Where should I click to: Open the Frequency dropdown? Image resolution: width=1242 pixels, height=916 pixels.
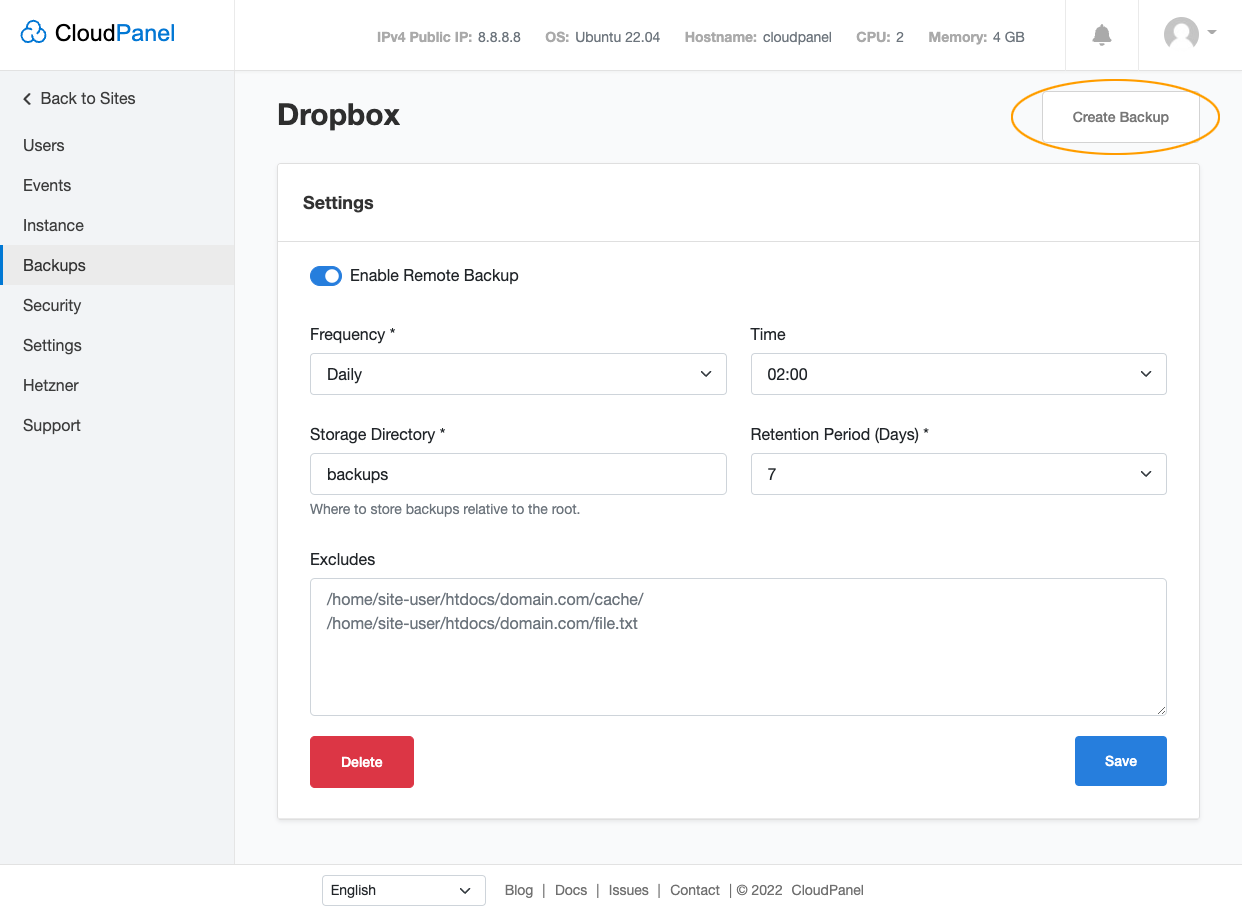coord(518,373)
